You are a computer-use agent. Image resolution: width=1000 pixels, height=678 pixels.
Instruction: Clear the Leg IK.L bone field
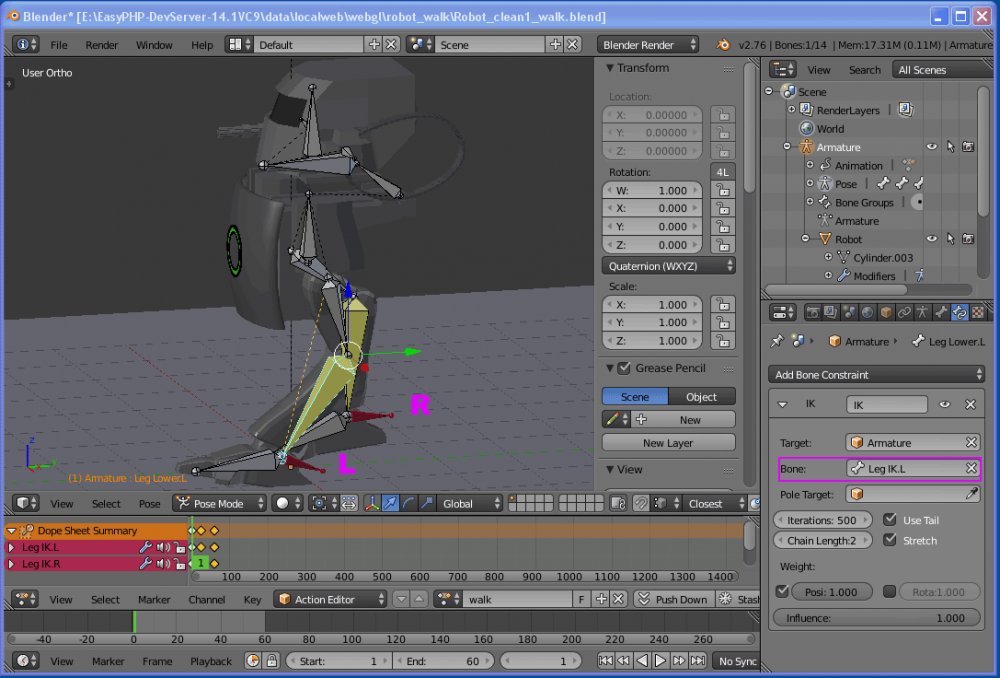[971, 468]
